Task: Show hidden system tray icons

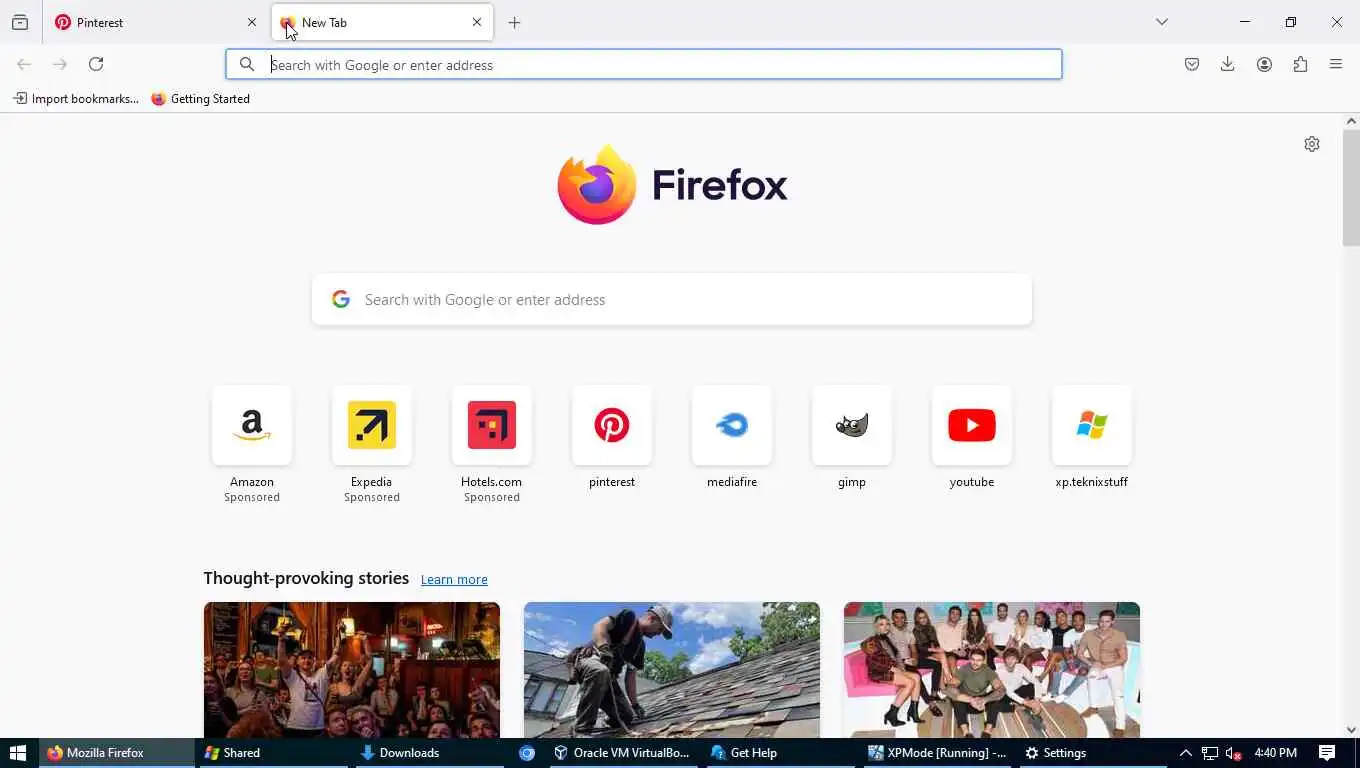Action: (1186, 753)
